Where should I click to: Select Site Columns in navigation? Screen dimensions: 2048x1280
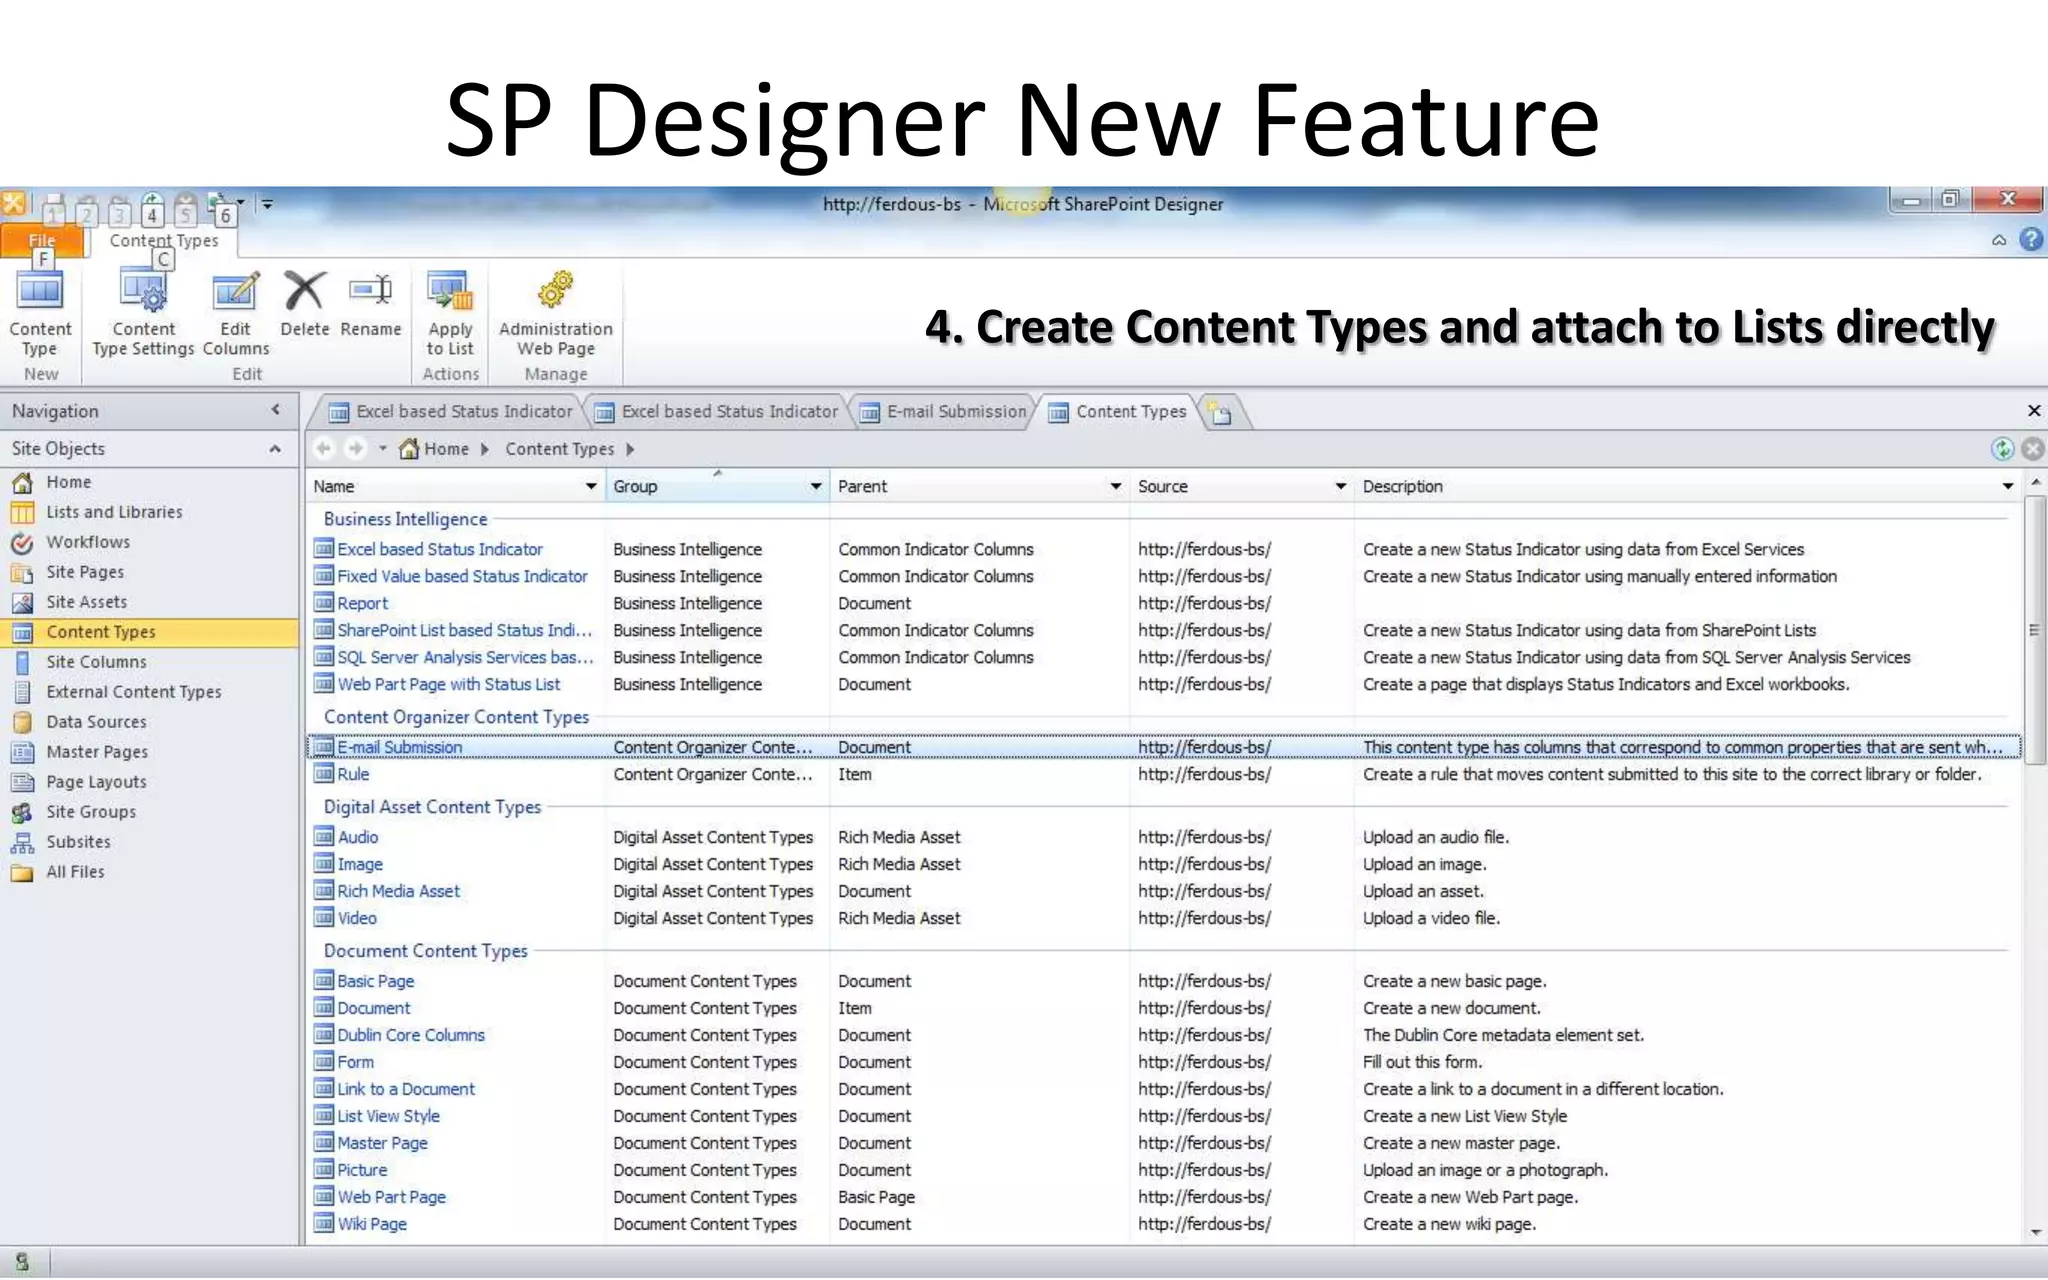tap(96, 662)
